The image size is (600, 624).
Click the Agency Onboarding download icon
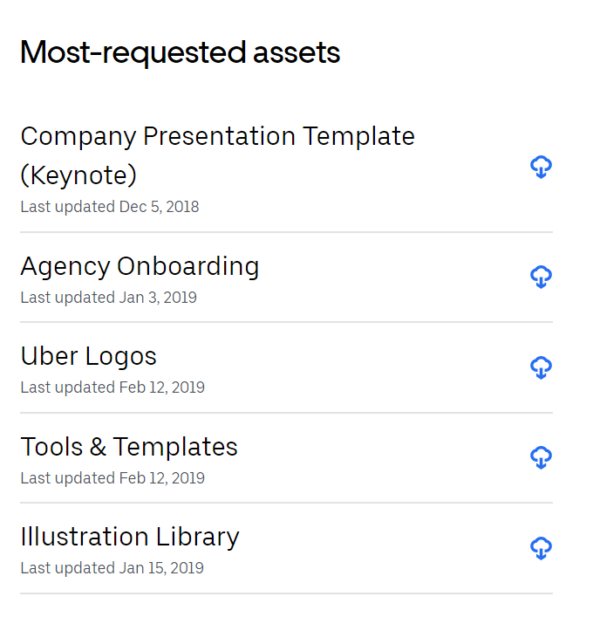[x=540, y=276]
